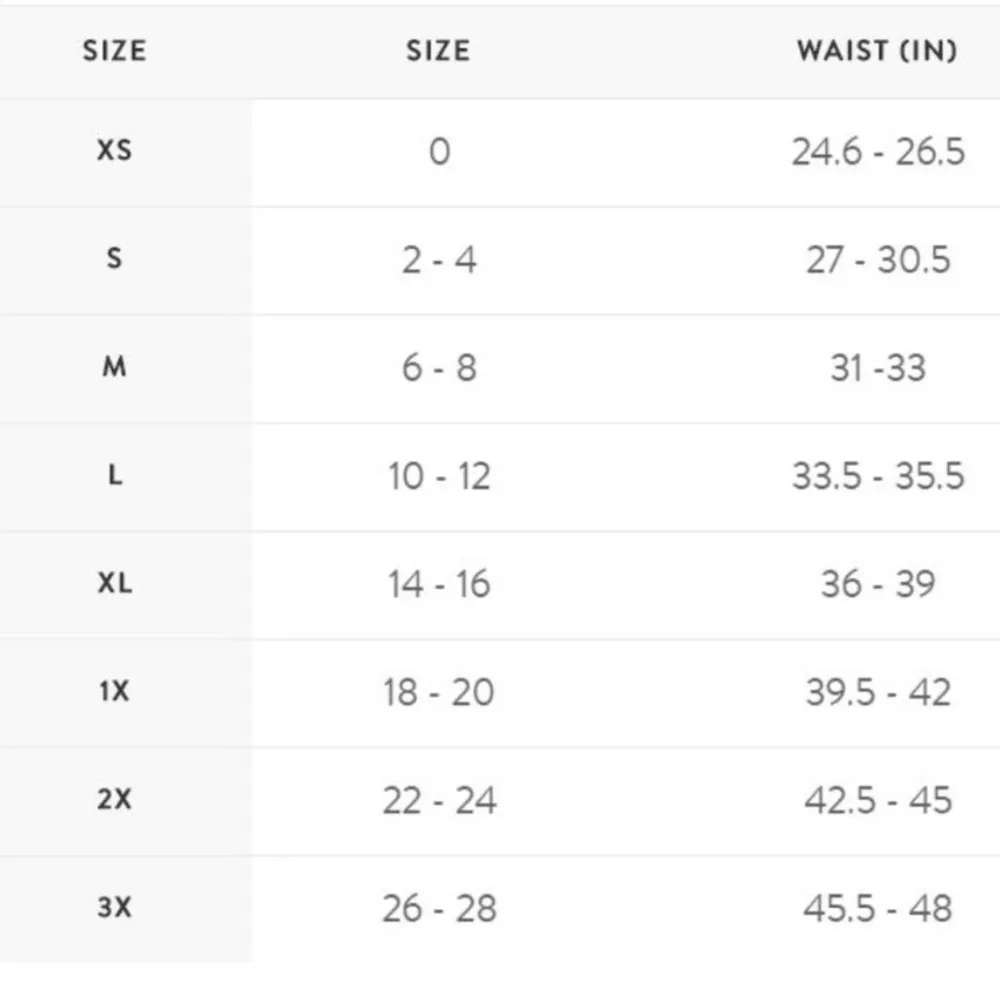Select the 18 - 20 size cell
This screenshot has width=1000, height=1000.
[439, 692]
